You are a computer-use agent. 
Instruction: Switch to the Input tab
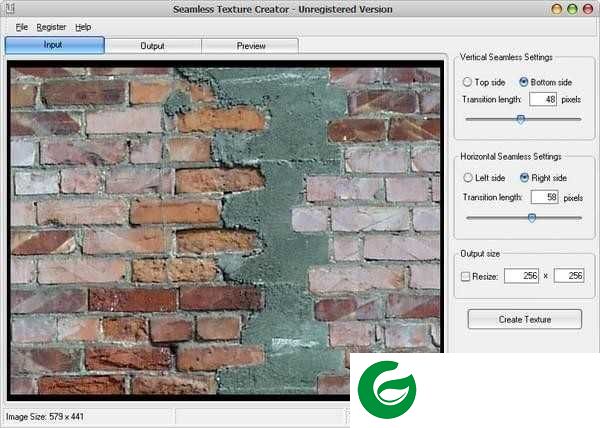[55, 45]
